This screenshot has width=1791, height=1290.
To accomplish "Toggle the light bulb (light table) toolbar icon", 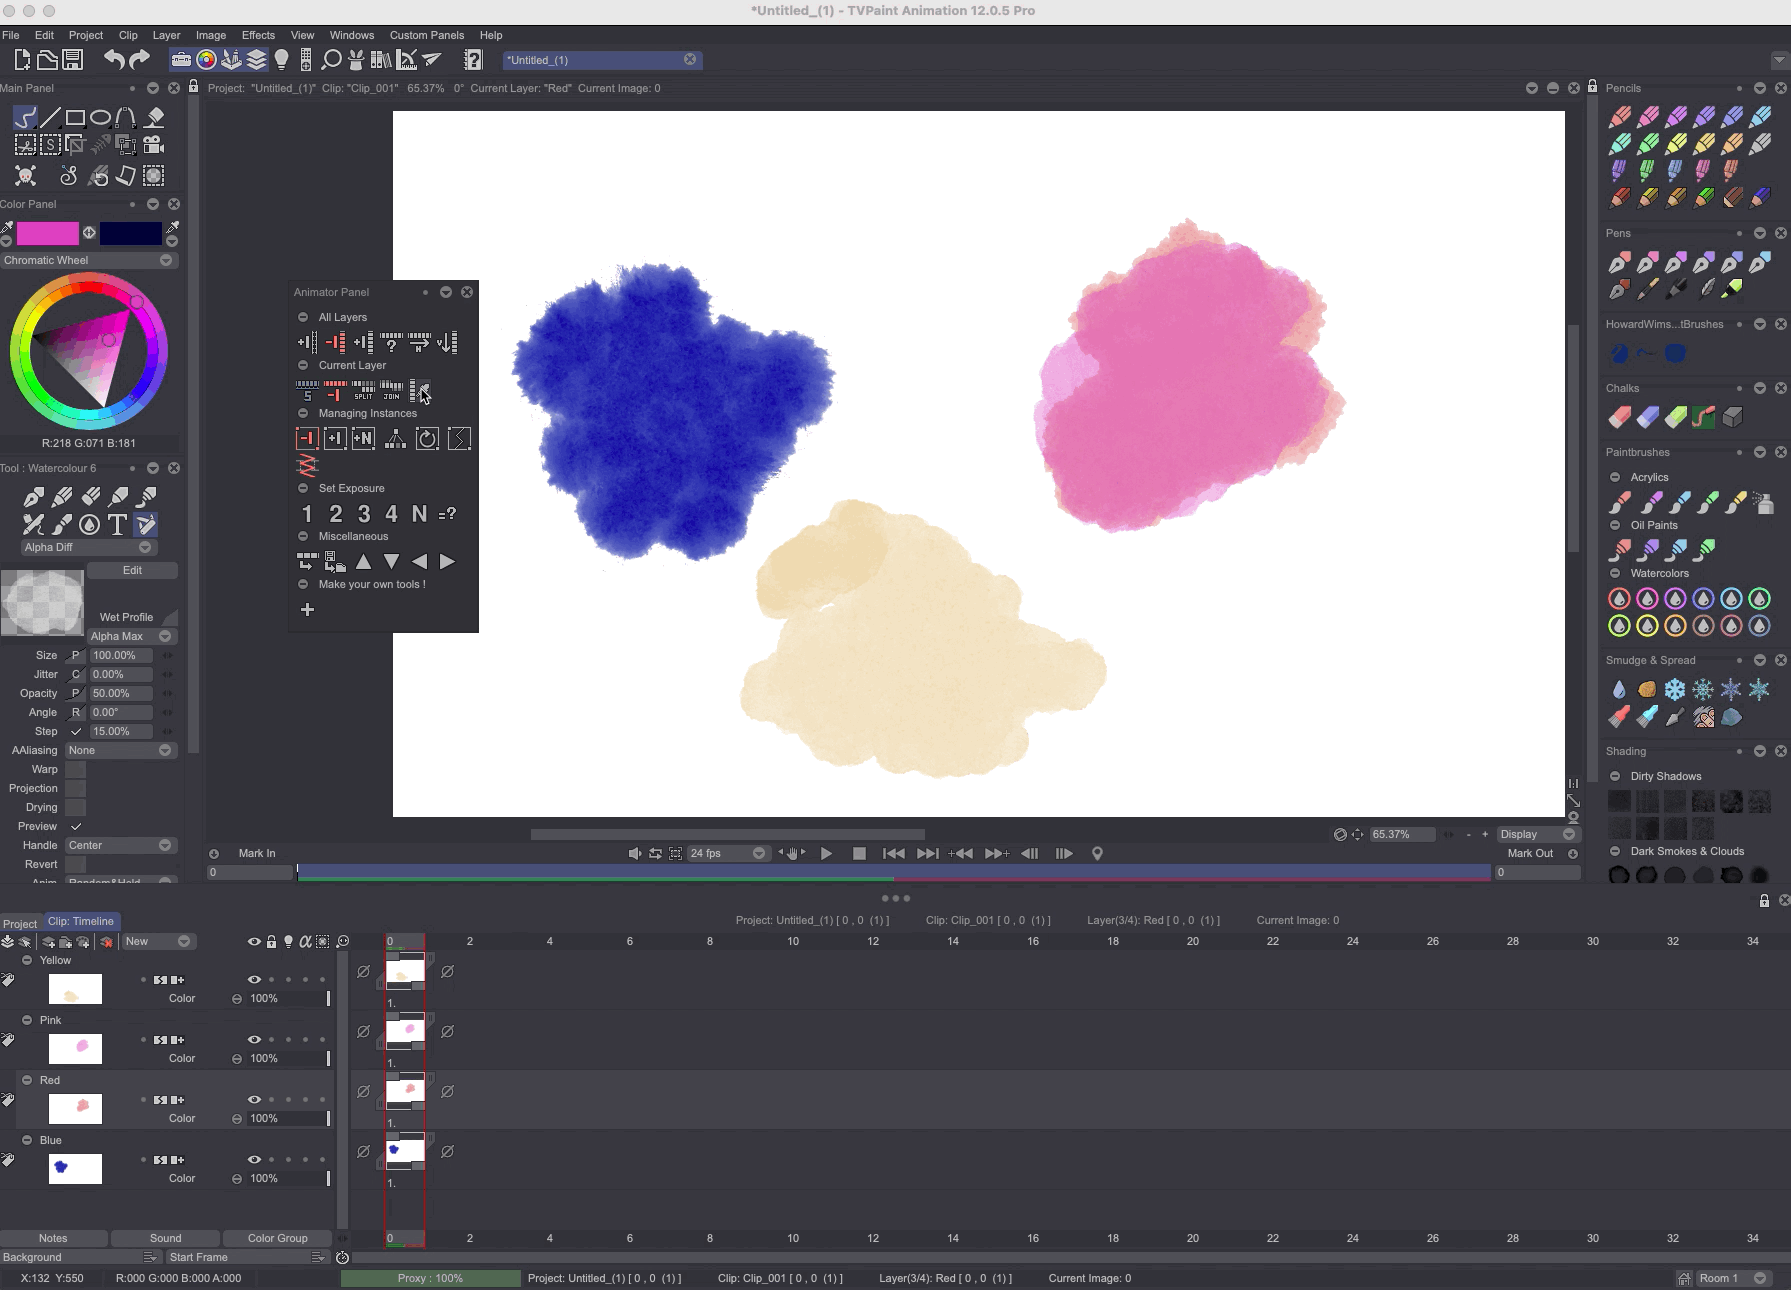I will pyautogui.click(x=283, y=59).
